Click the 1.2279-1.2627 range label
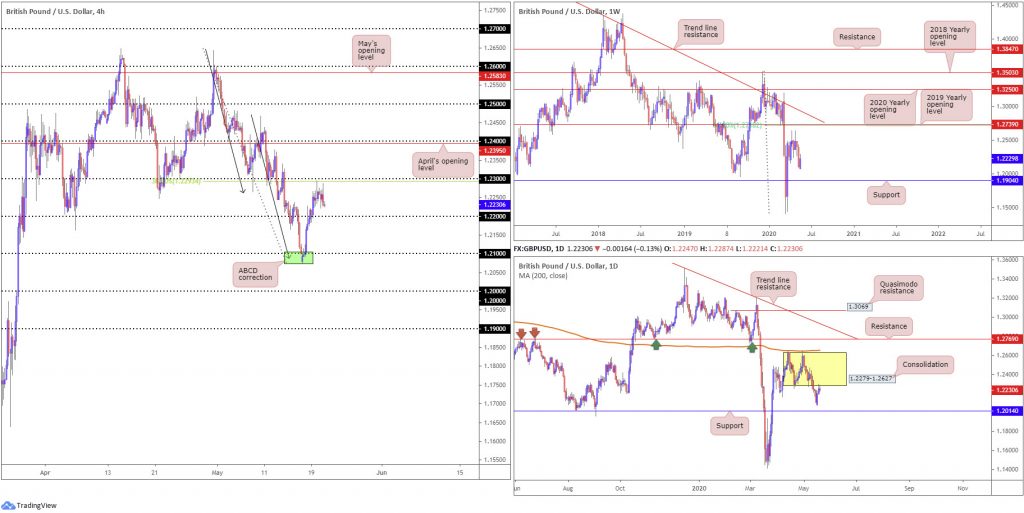1024x513 pixels. click(x=871, y=378)
